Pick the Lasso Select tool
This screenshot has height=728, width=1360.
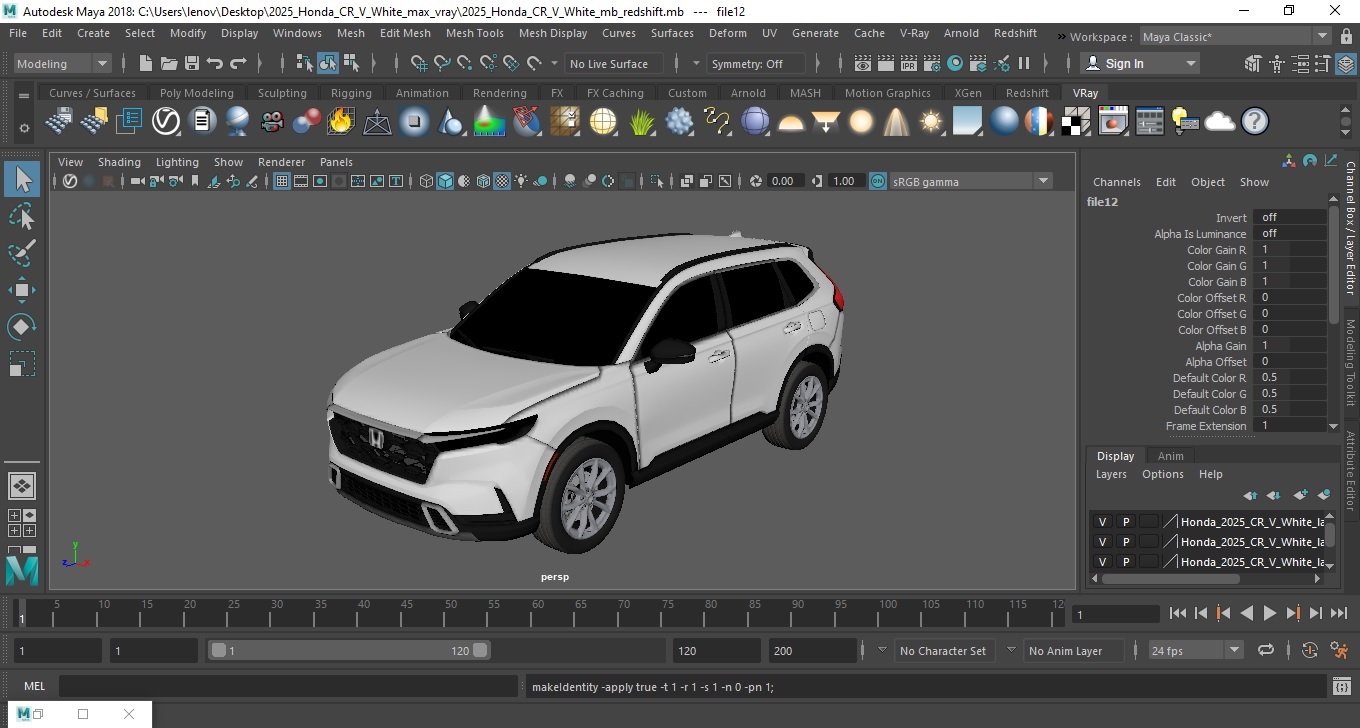[22, 216]
